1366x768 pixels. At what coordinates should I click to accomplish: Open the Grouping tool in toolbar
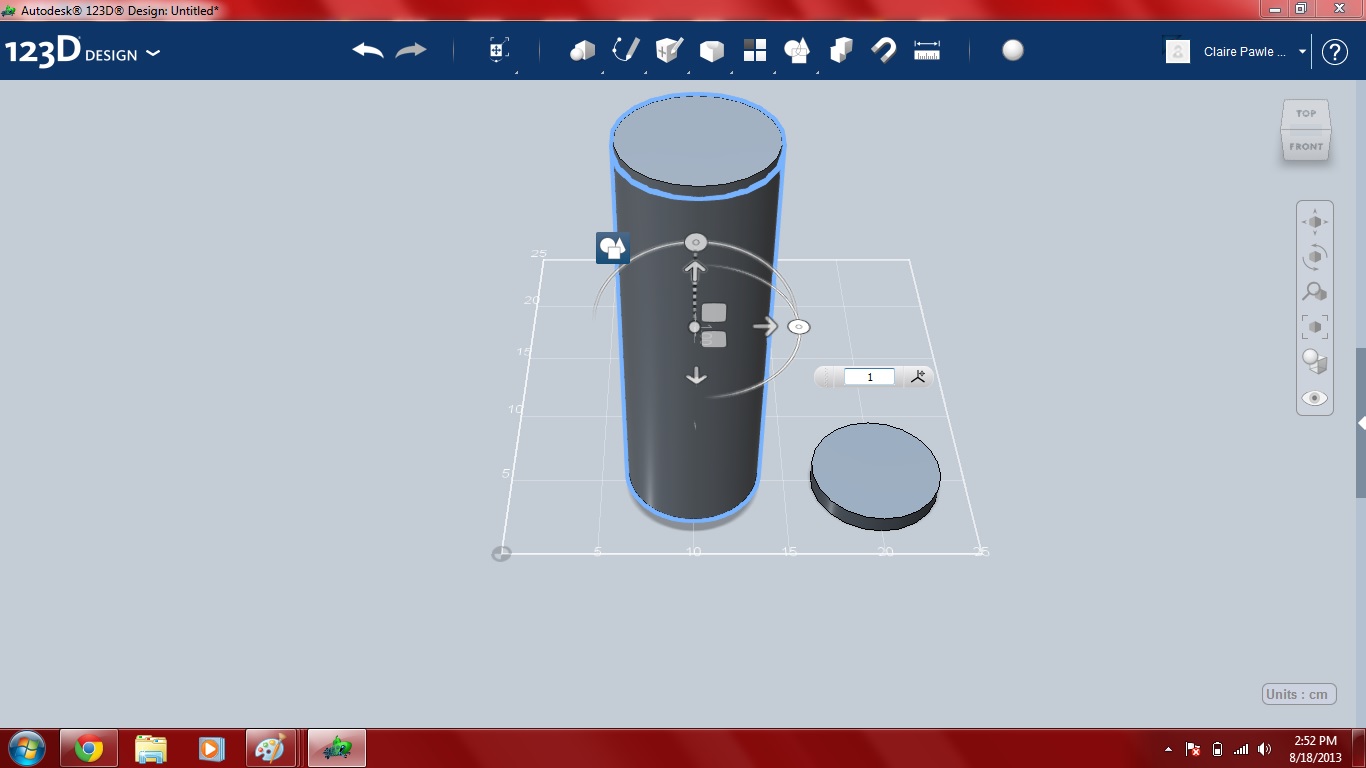pyautogui.click(x=797, y=50)
